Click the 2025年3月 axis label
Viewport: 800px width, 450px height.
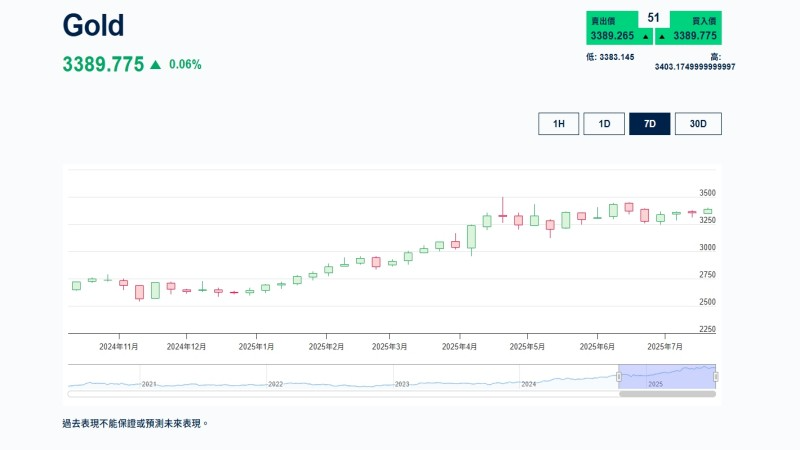coord(389,346)
